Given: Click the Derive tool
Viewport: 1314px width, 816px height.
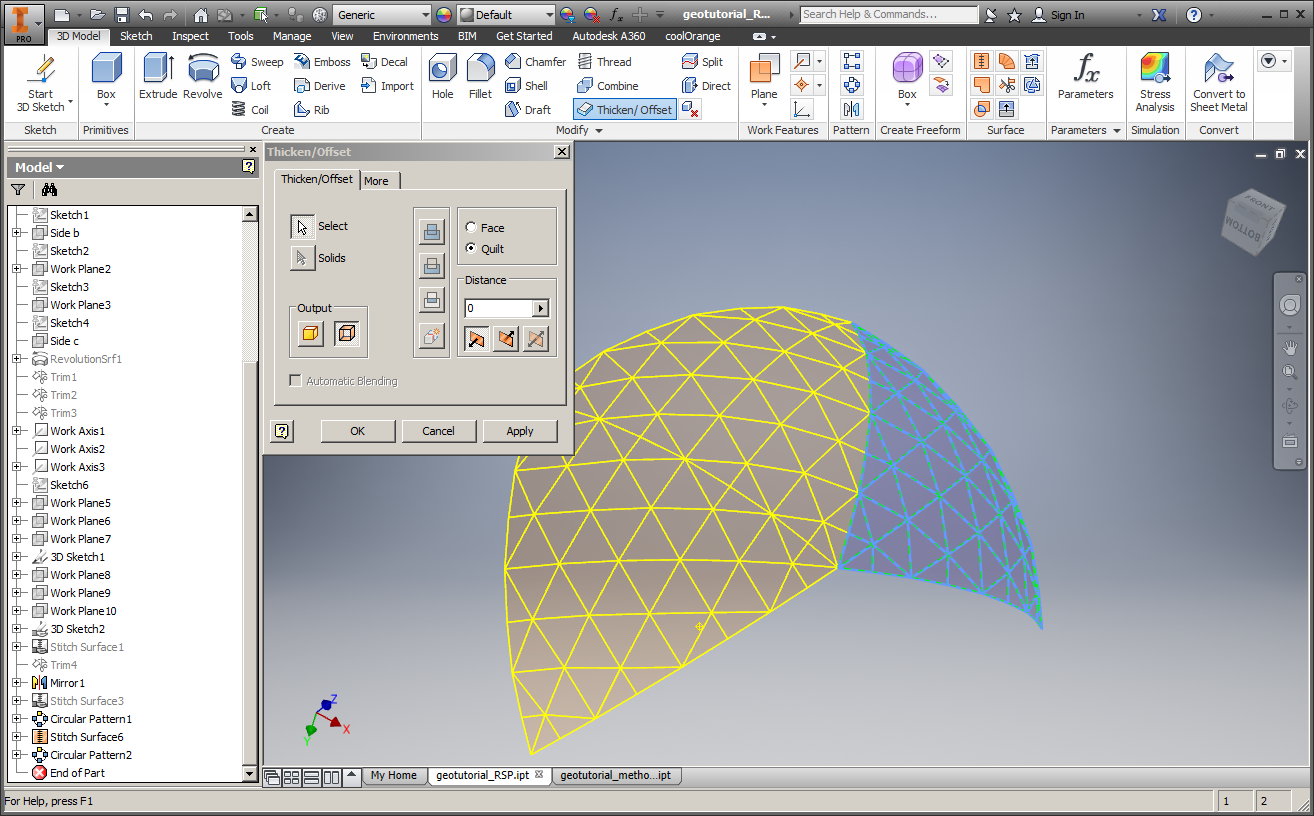Looking at the screenshot, I should [319, 86].
